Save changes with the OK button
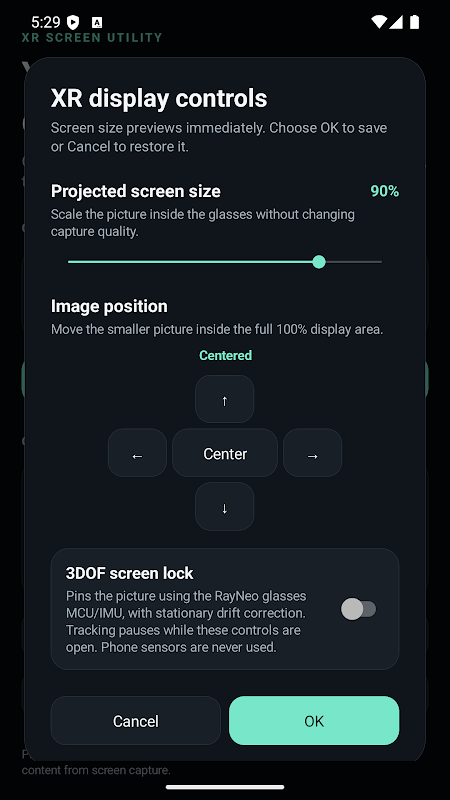This screenshot has height=800, width=450. coord(314,720)
